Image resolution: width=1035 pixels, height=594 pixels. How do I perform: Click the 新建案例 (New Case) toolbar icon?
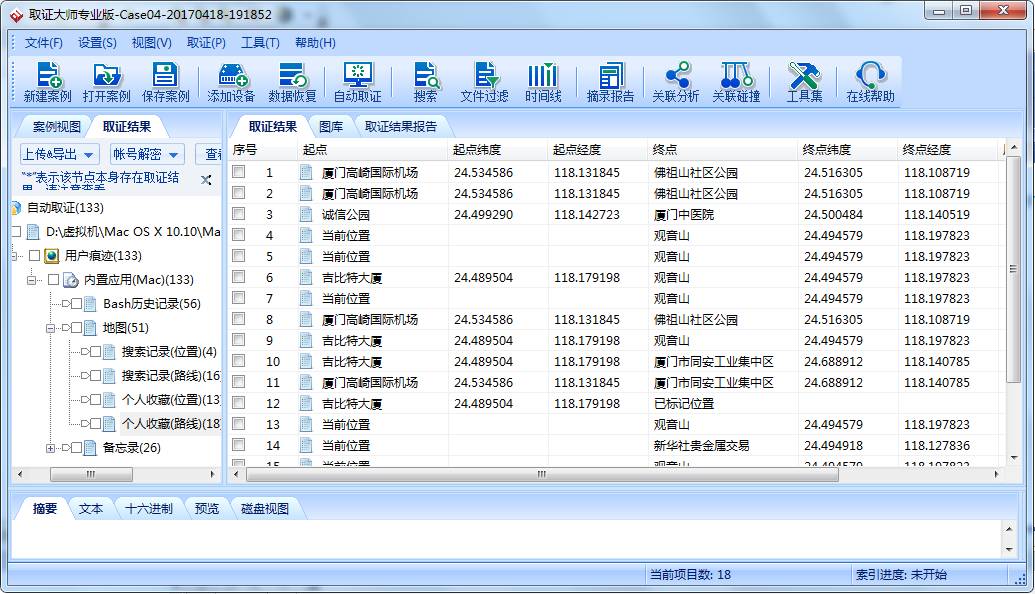(x=47, y=82)
